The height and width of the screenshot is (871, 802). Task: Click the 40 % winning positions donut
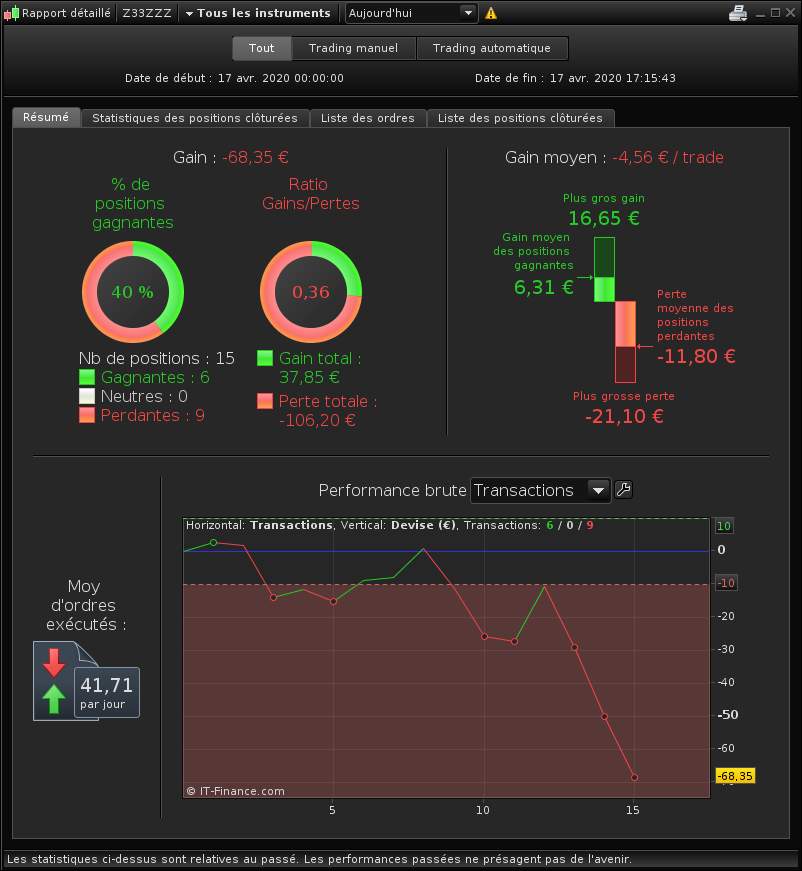pos(133,292)
